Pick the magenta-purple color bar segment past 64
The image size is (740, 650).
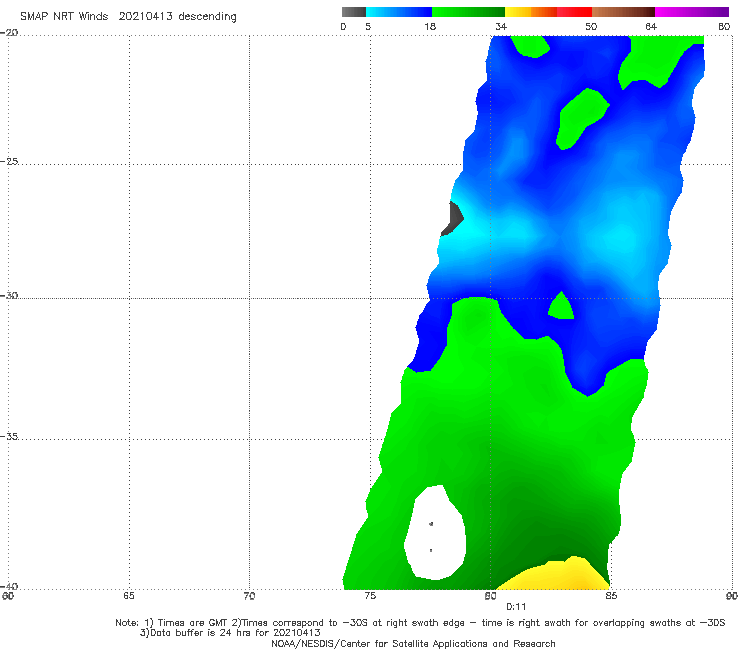(692, 12)
